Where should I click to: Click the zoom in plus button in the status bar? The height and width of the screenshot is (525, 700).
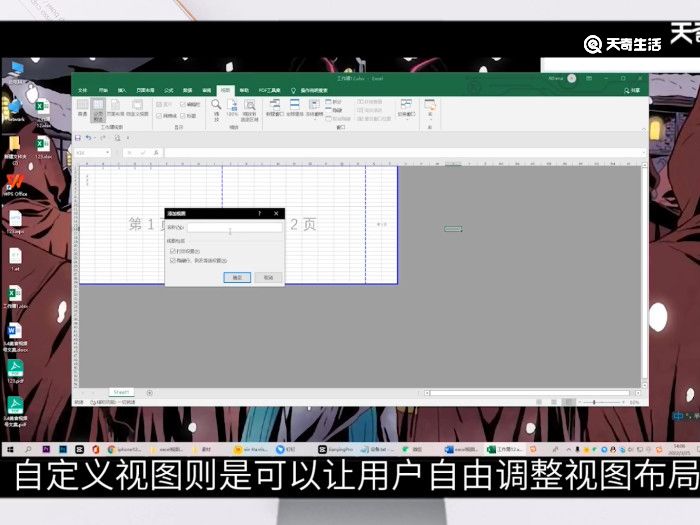[623, 402]
